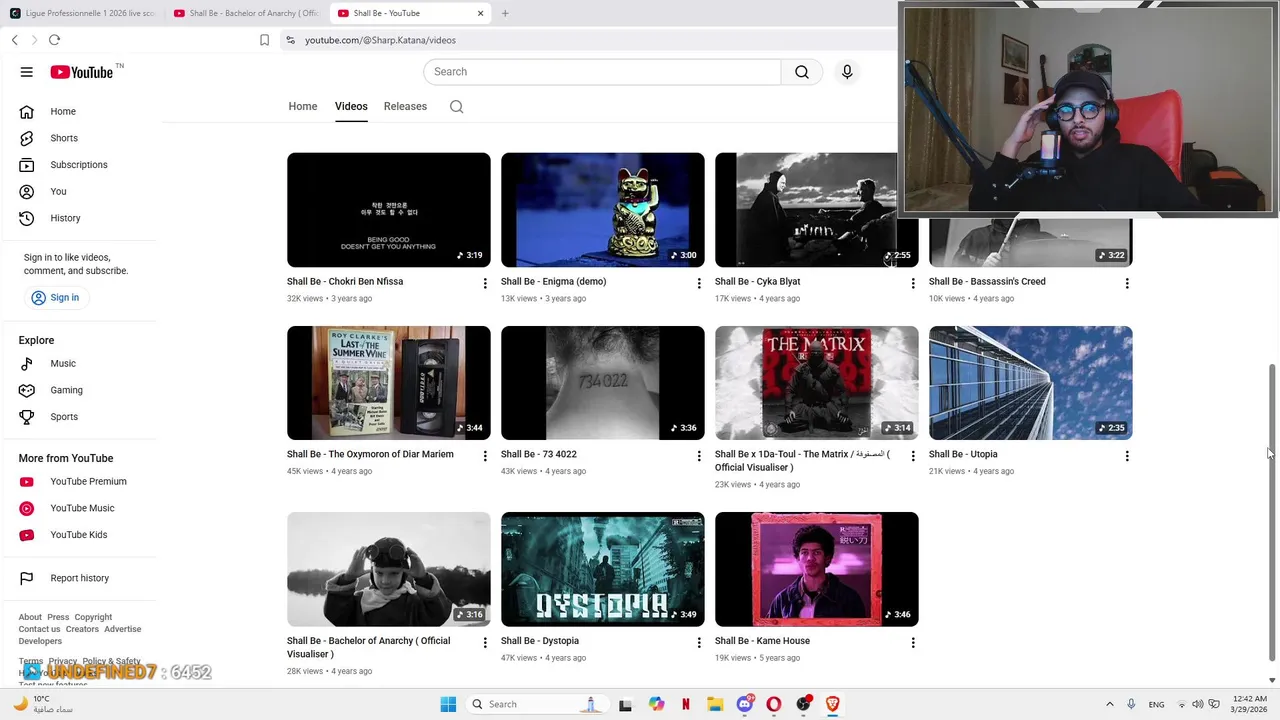Screen dimensions: 1280x720
Task: Open the YouTube hamburger guide menu
Action: point(27,72)
